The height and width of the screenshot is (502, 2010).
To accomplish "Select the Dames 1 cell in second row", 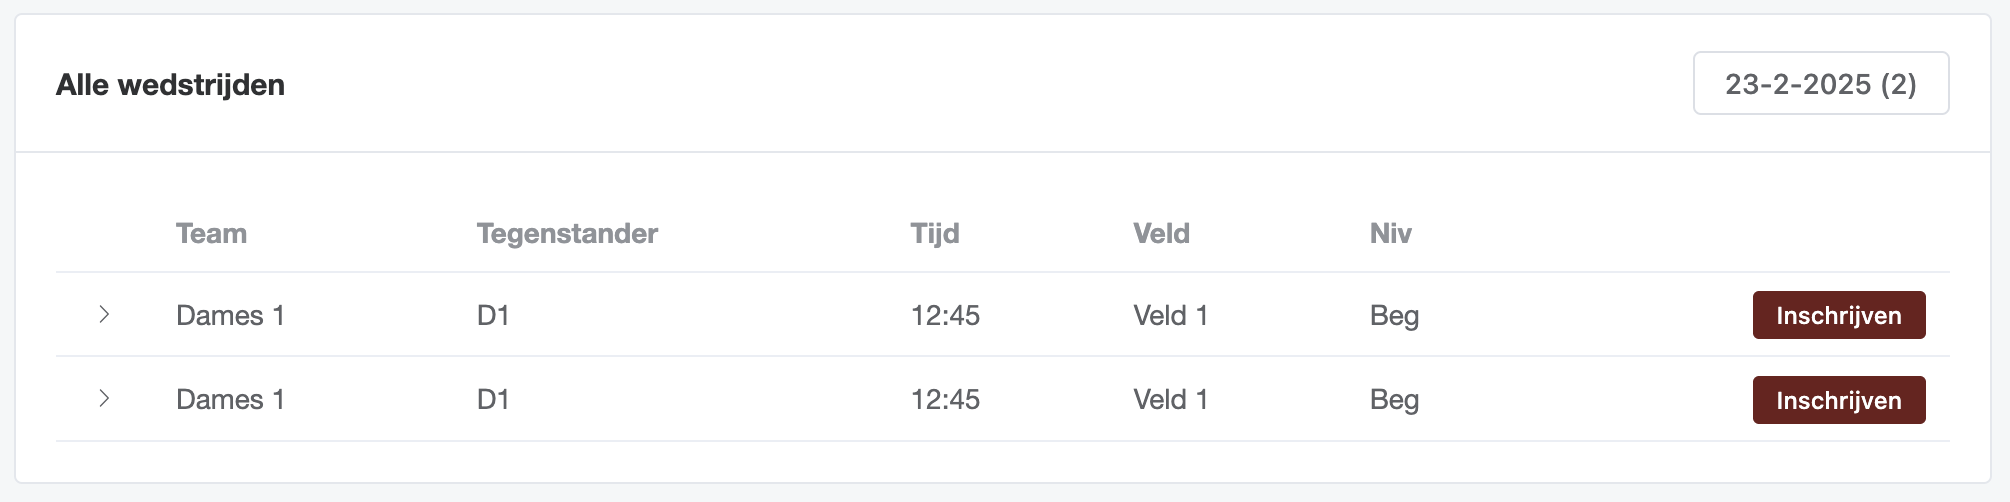I will point(231,399).
